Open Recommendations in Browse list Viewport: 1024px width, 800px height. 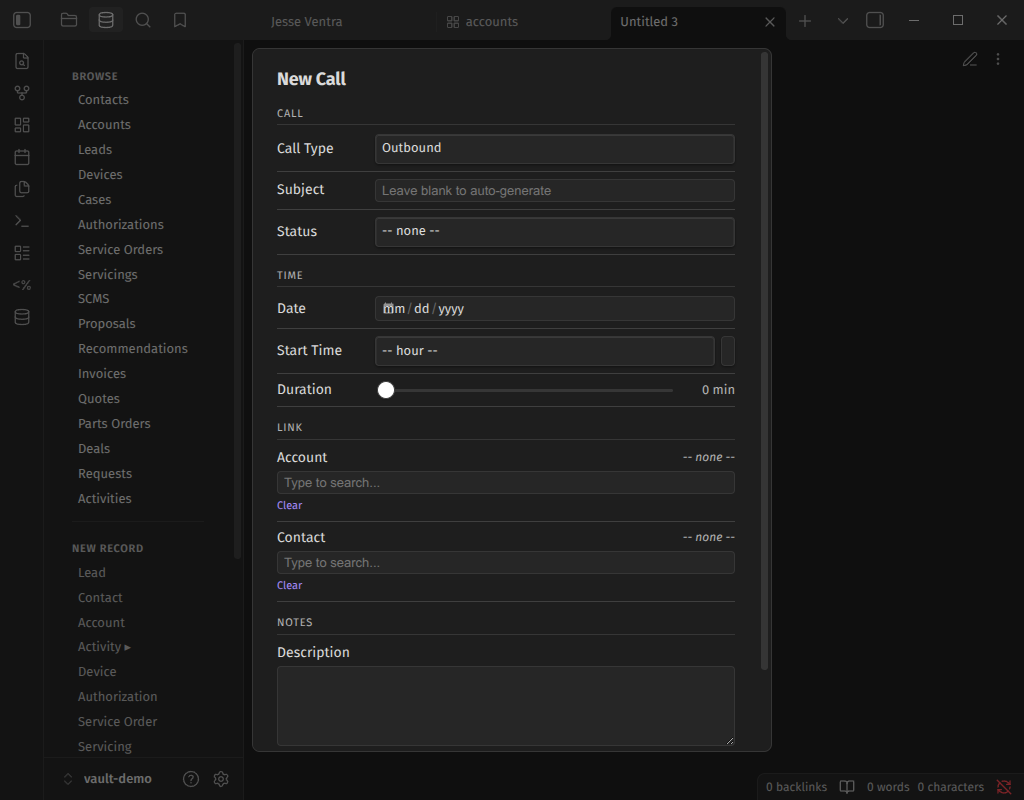tap(133, 349)
